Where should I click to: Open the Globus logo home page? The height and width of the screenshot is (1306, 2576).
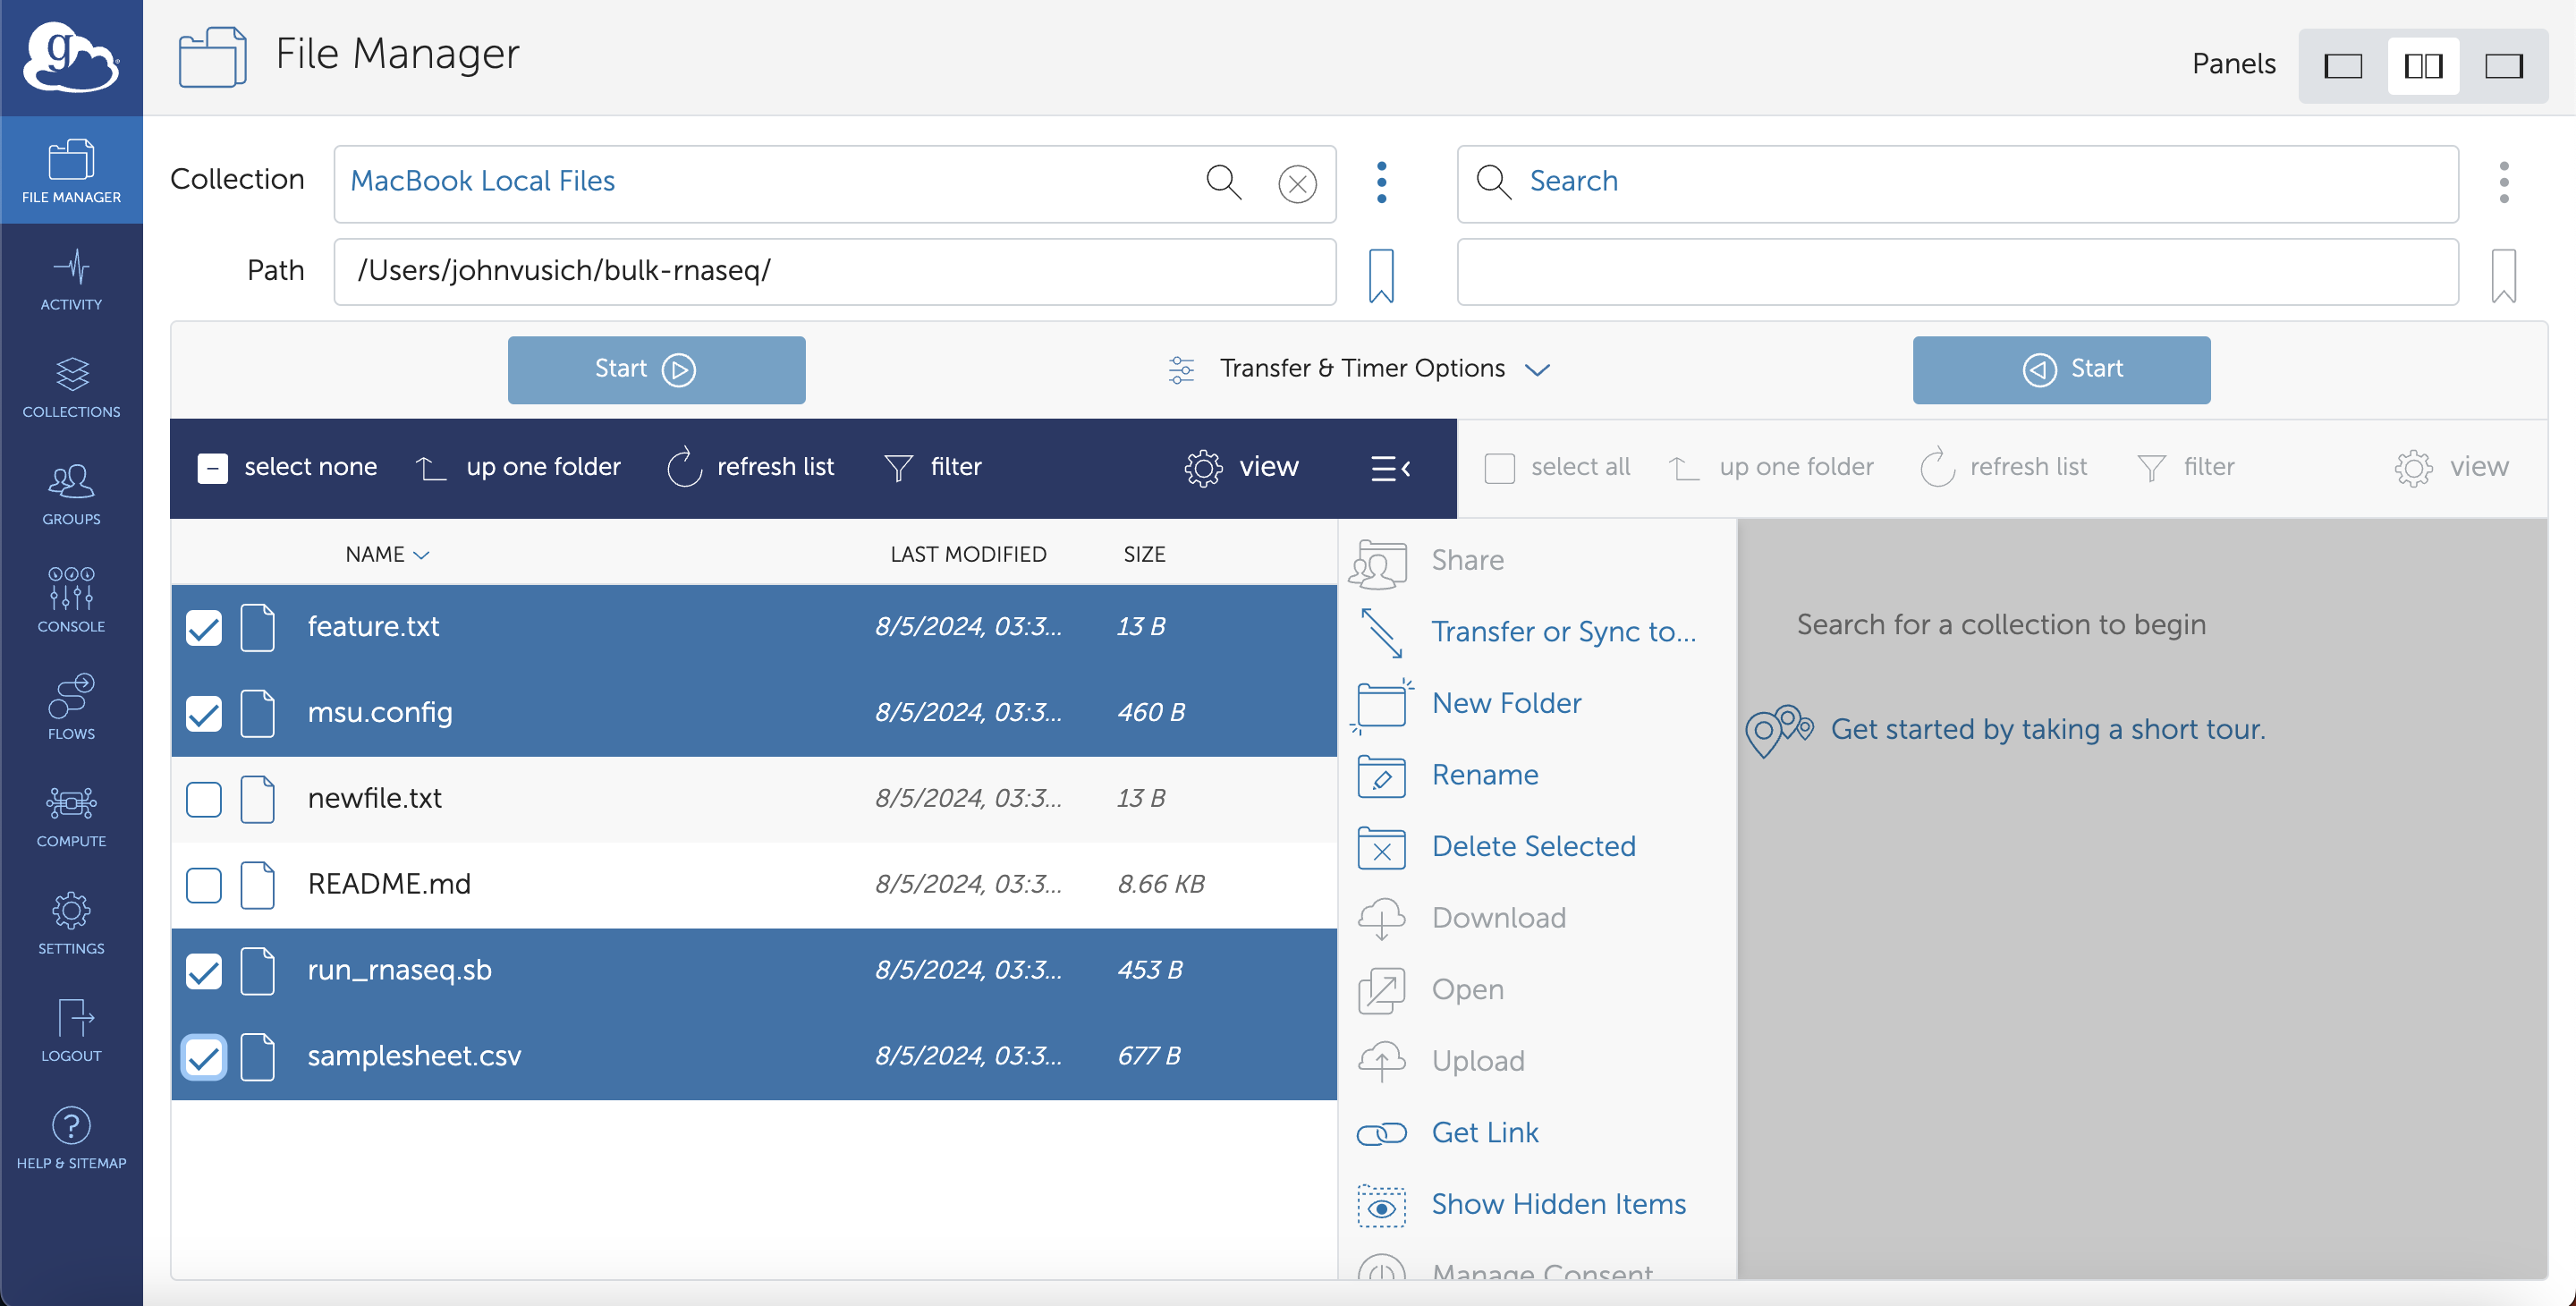pos(71,57)
